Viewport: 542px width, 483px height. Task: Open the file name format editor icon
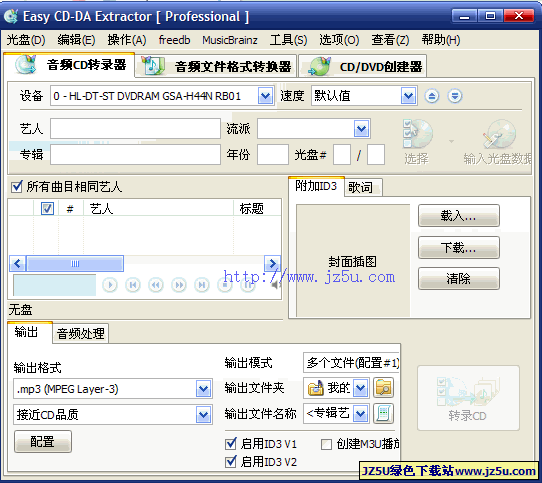click(x=383, y=414)
